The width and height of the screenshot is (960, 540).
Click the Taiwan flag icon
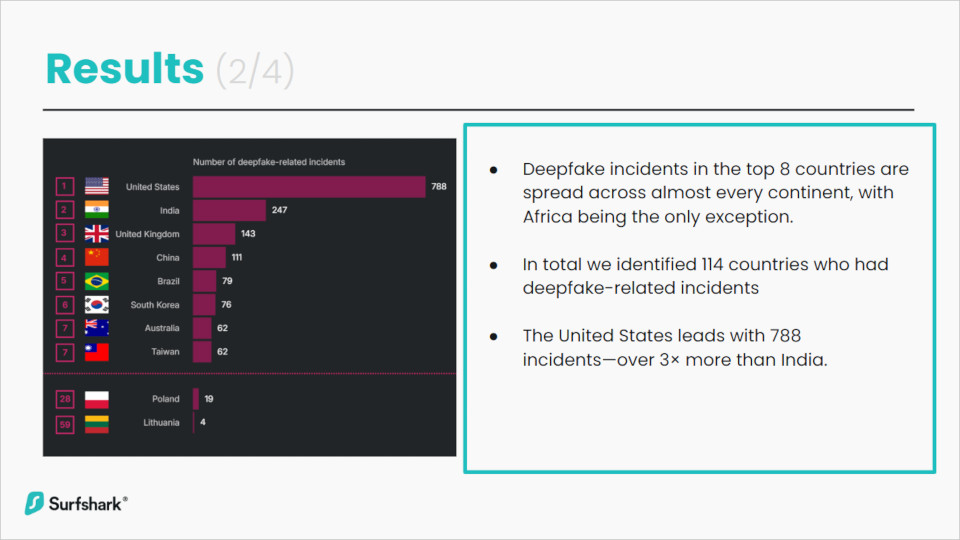97,352
